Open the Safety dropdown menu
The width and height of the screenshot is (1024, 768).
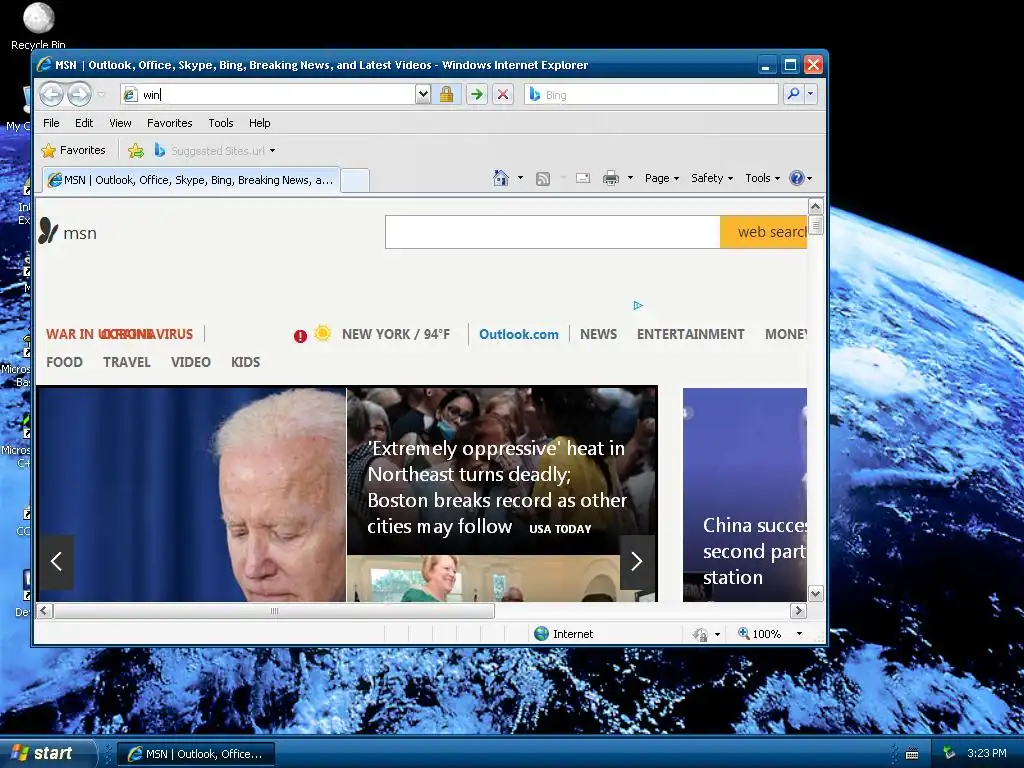pyautogui.click(x=712, y=178)
